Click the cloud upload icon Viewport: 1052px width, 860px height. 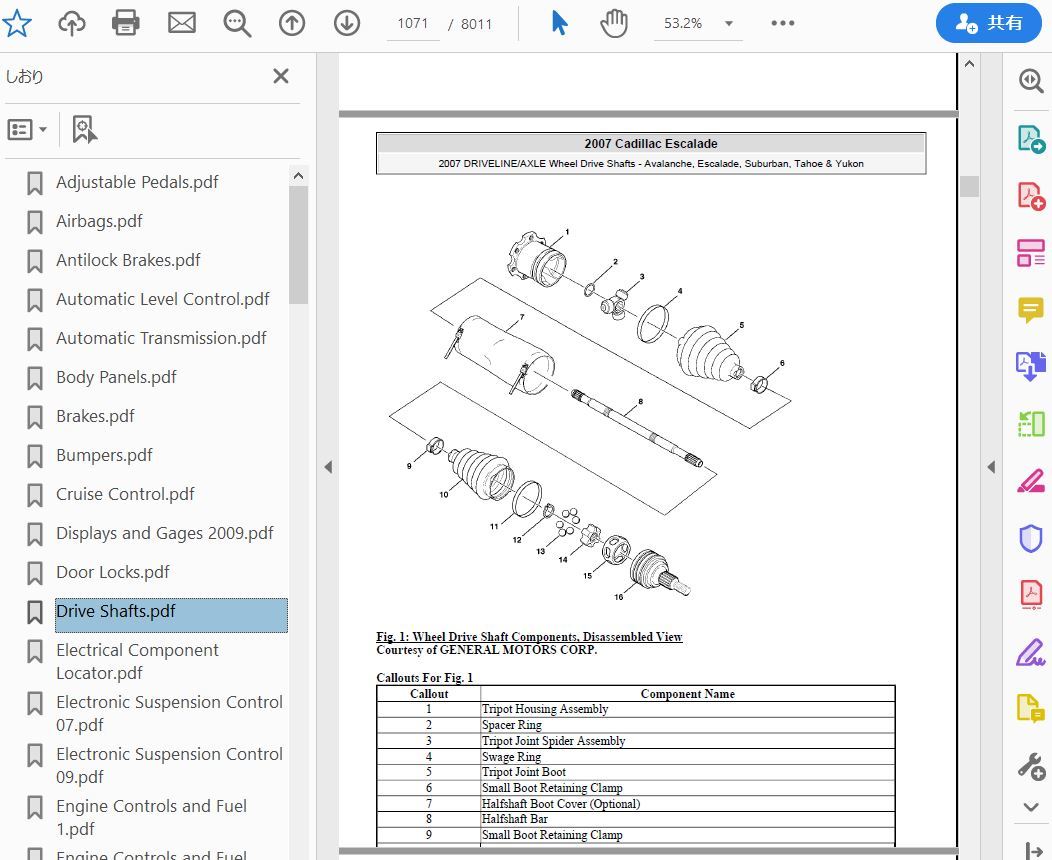coord(72,23)
